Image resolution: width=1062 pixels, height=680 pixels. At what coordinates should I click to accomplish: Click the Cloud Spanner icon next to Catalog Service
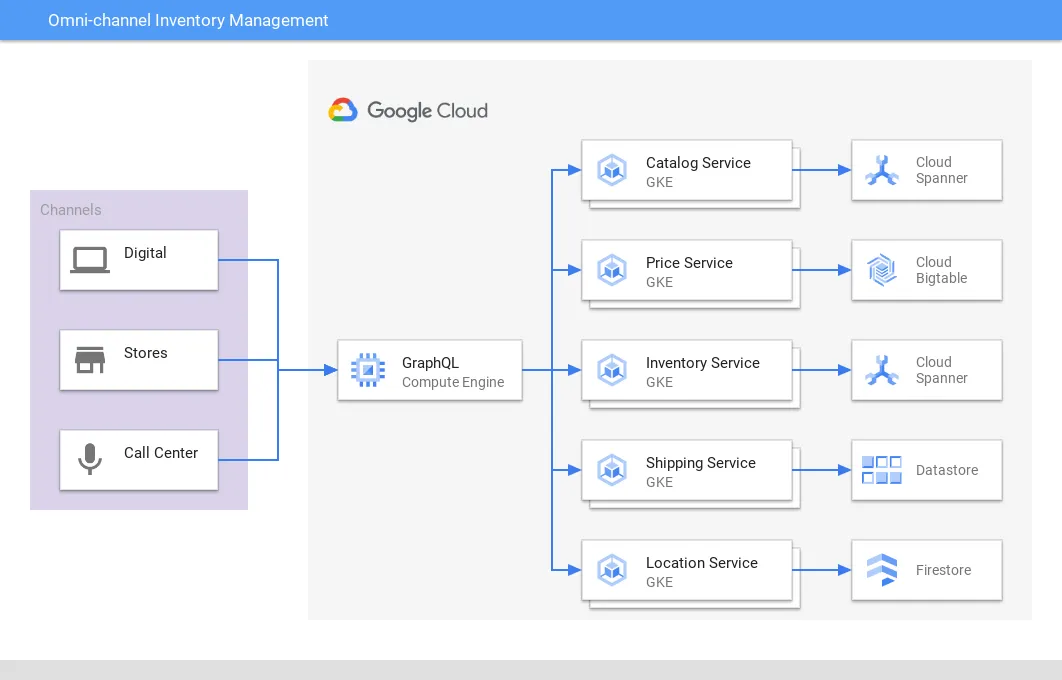point(882,170)
